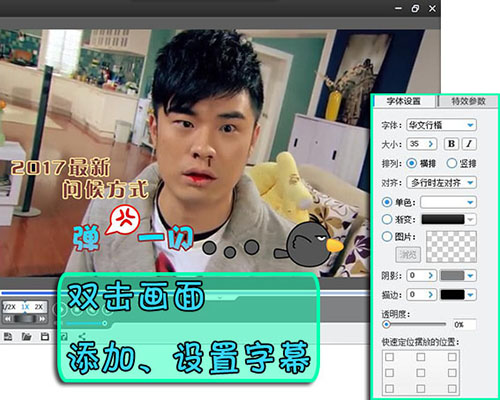Viewport: 500px width, 400px height.
Task: Expand the 多行时左对齐 alignment dropdown
Action: (441, 183)
